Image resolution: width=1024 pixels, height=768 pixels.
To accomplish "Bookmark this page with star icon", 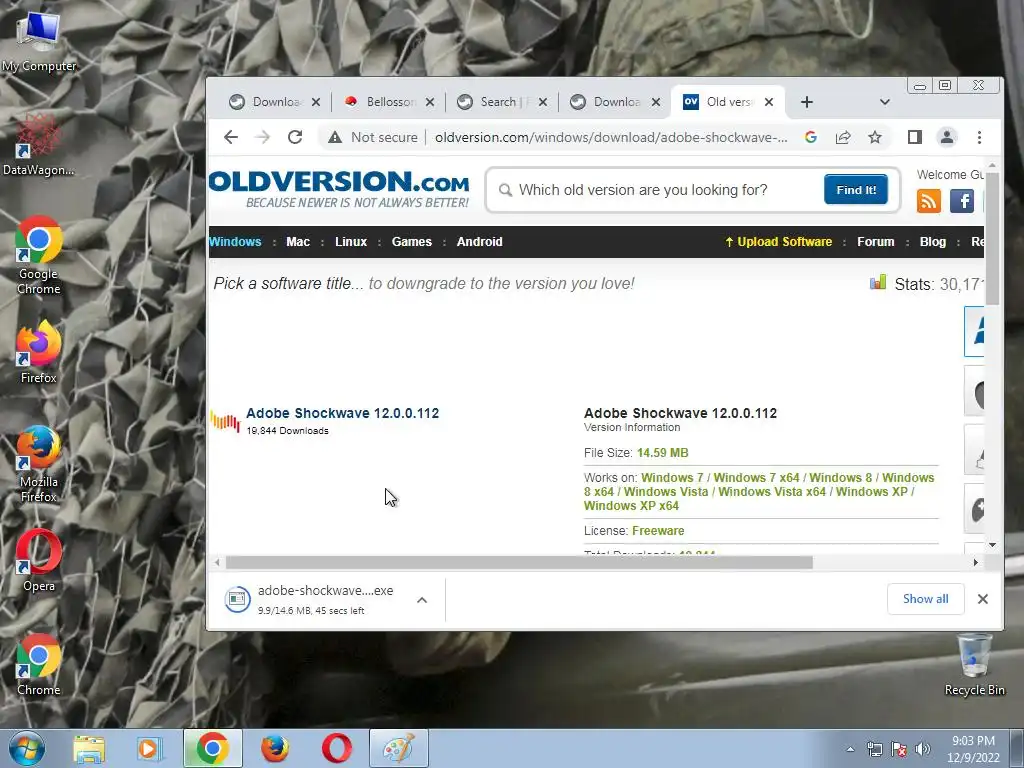I will [875, 137].
